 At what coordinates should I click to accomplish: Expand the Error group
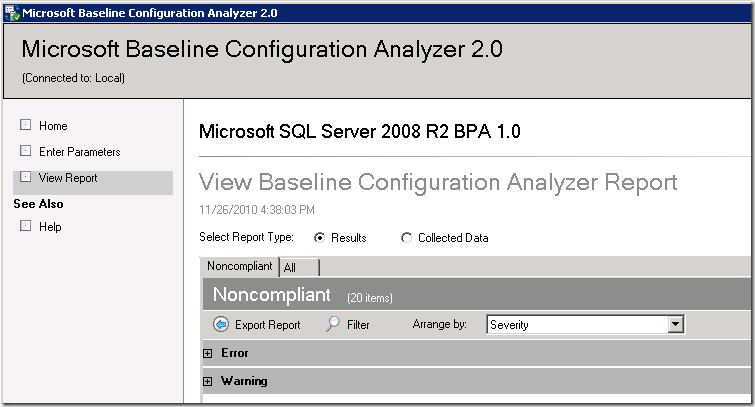coord(208,353)
